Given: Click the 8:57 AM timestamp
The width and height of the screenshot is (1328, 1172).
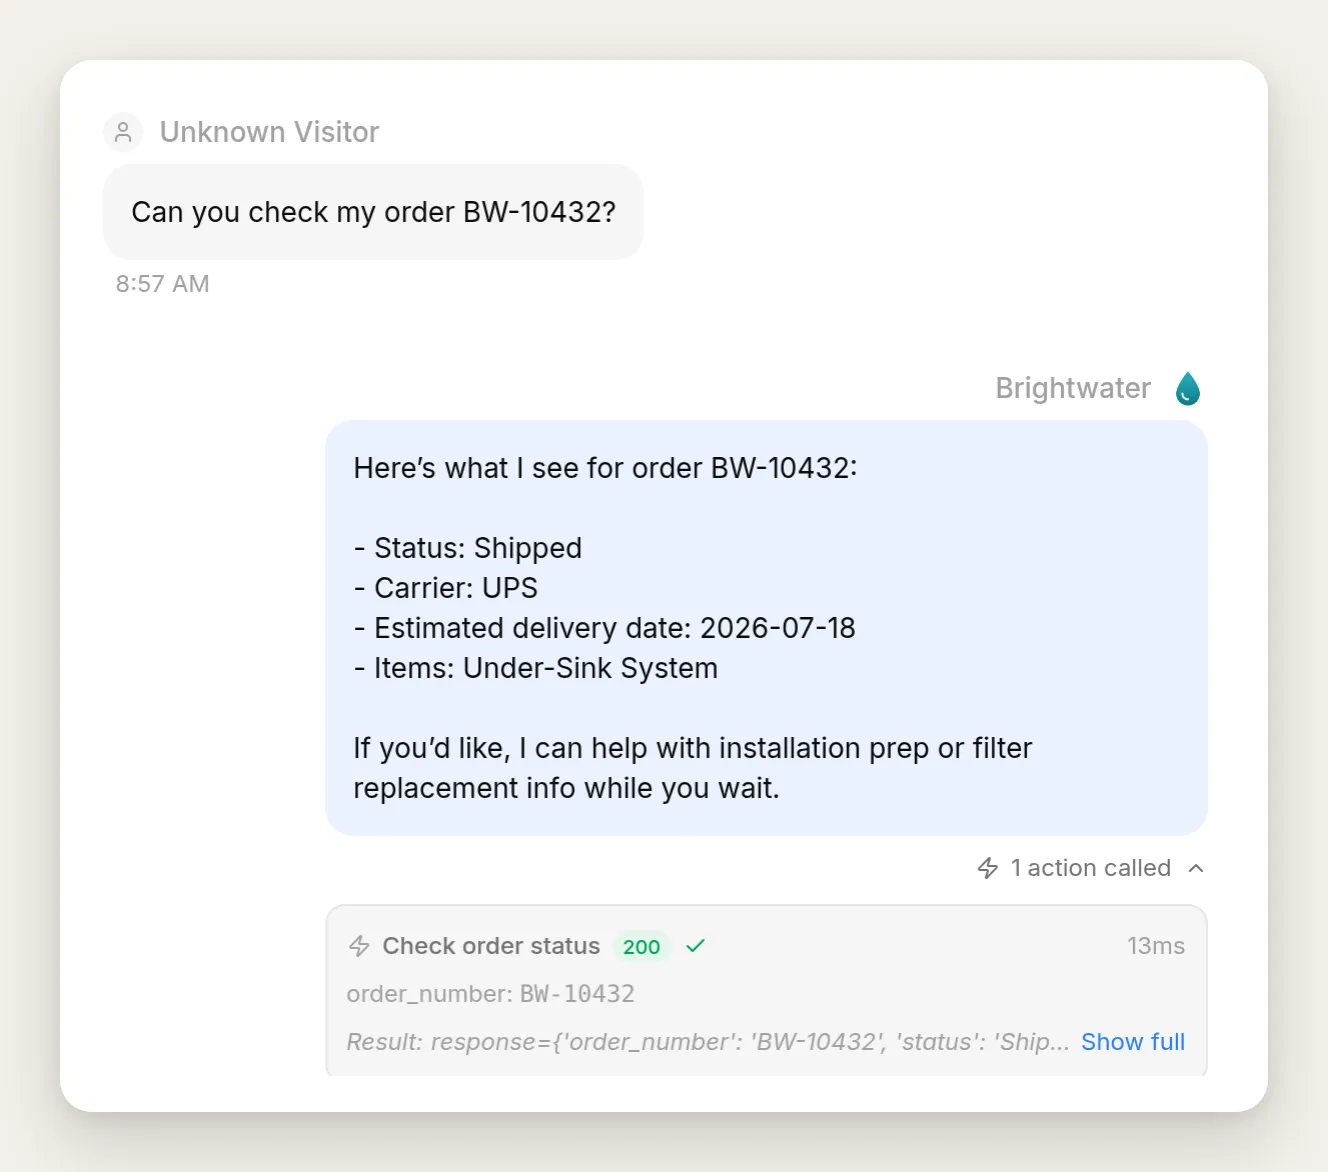Looking at the screenshot, I should [x=162, y=284].
